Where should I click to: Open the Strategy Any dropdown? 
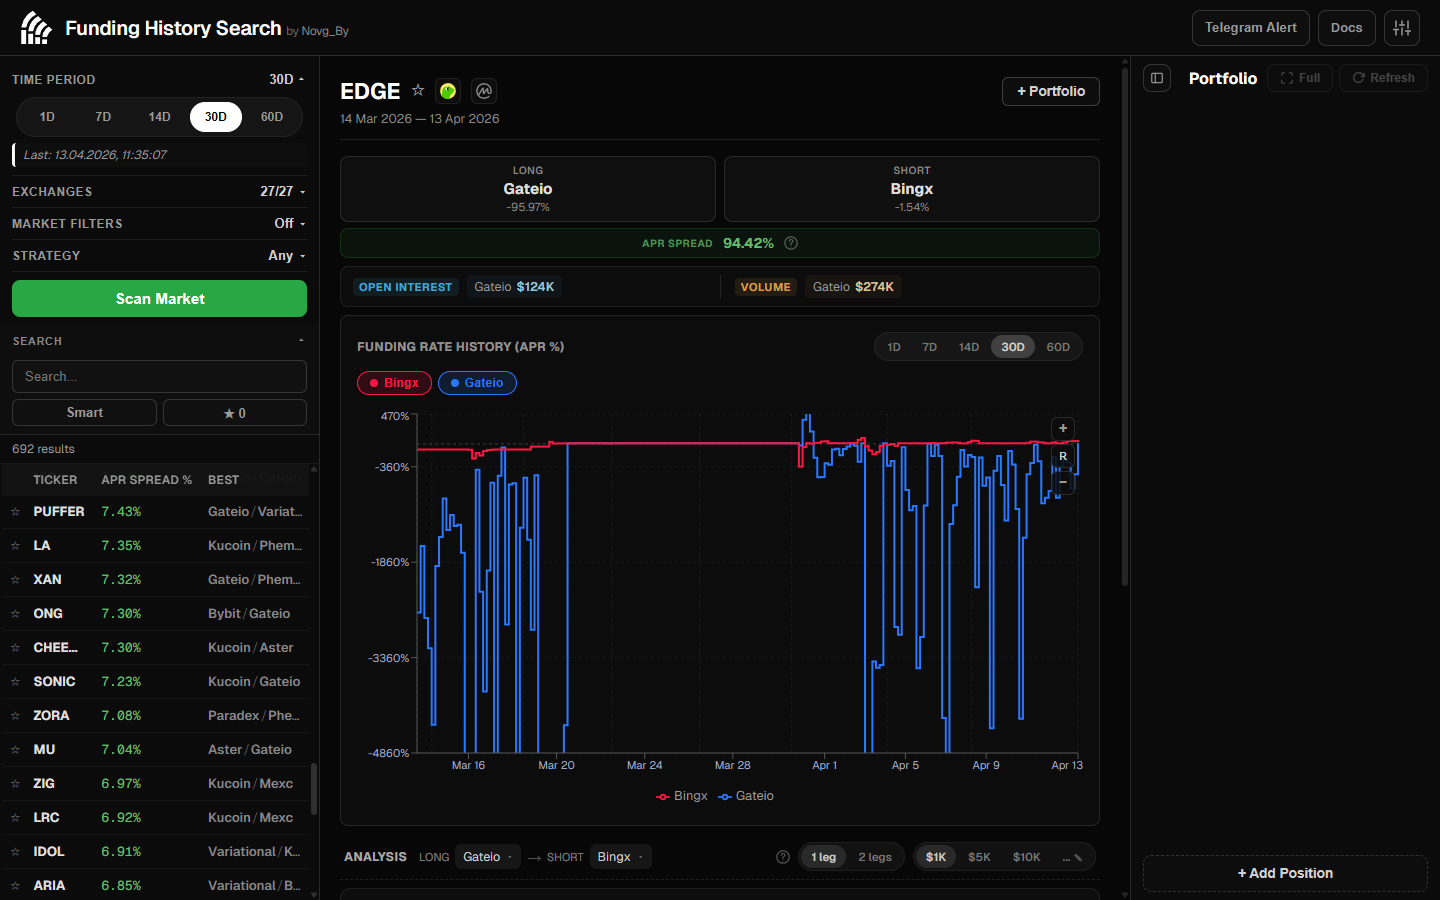point(286,255)
